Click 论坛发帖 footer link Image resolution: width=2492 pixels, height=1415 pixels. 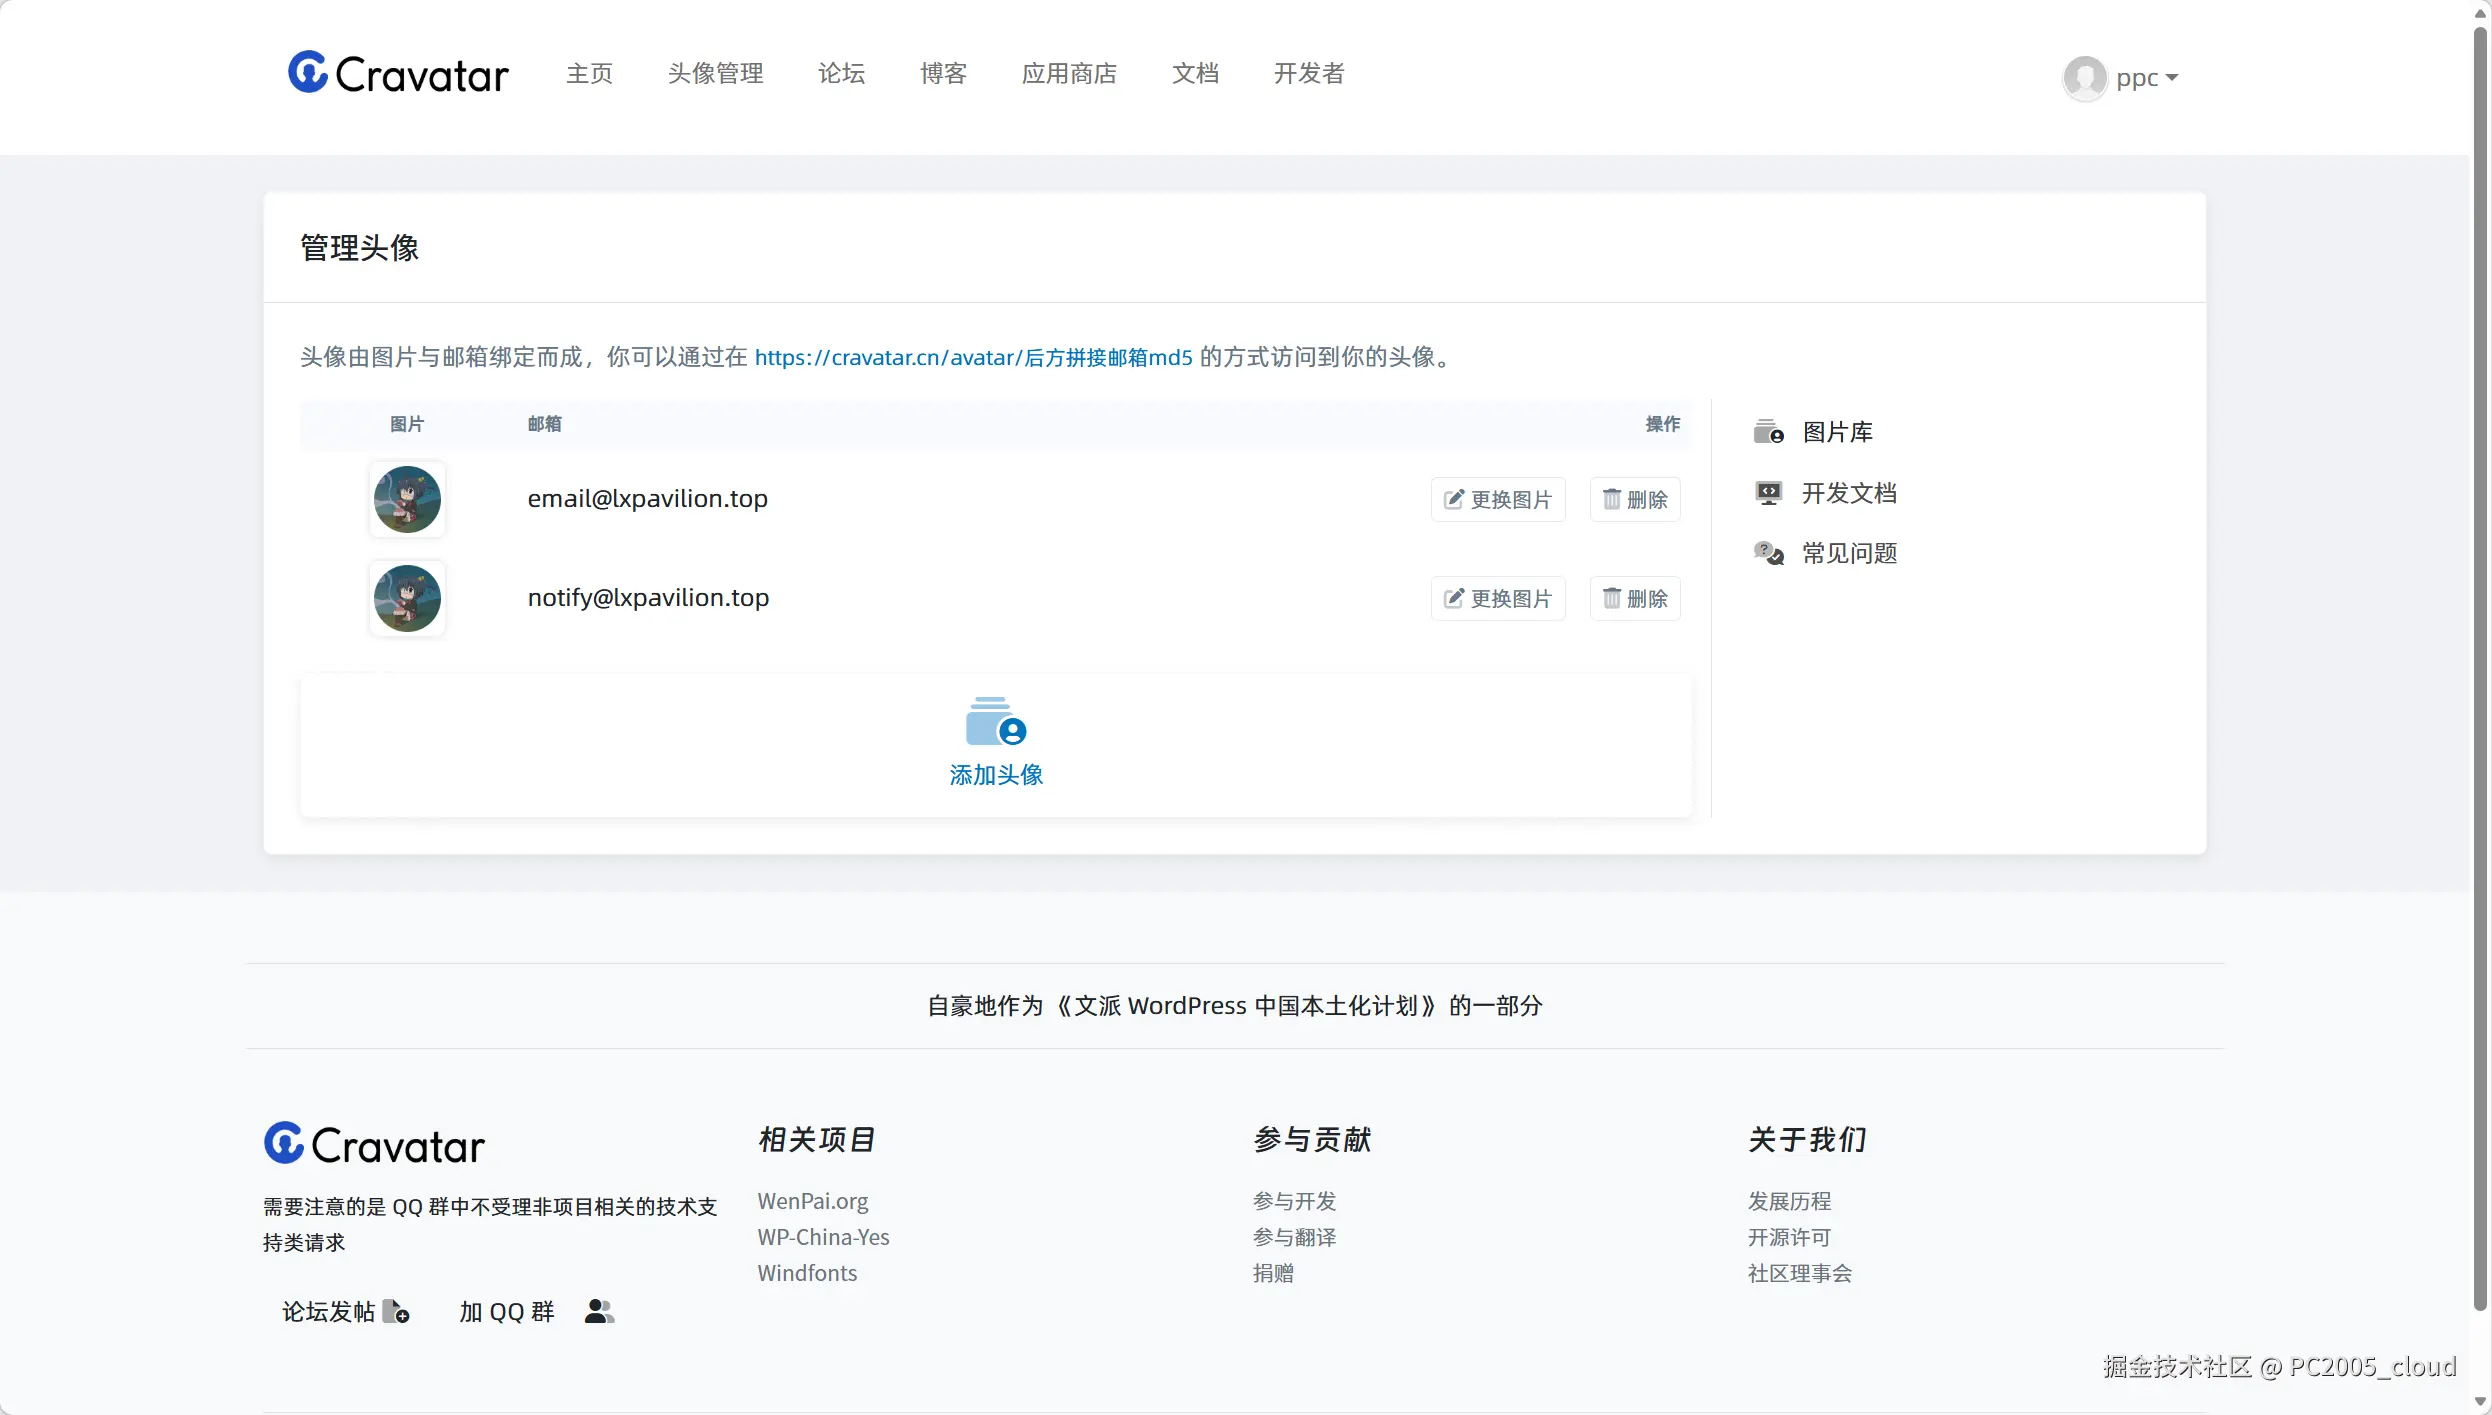pos(328,1312)
